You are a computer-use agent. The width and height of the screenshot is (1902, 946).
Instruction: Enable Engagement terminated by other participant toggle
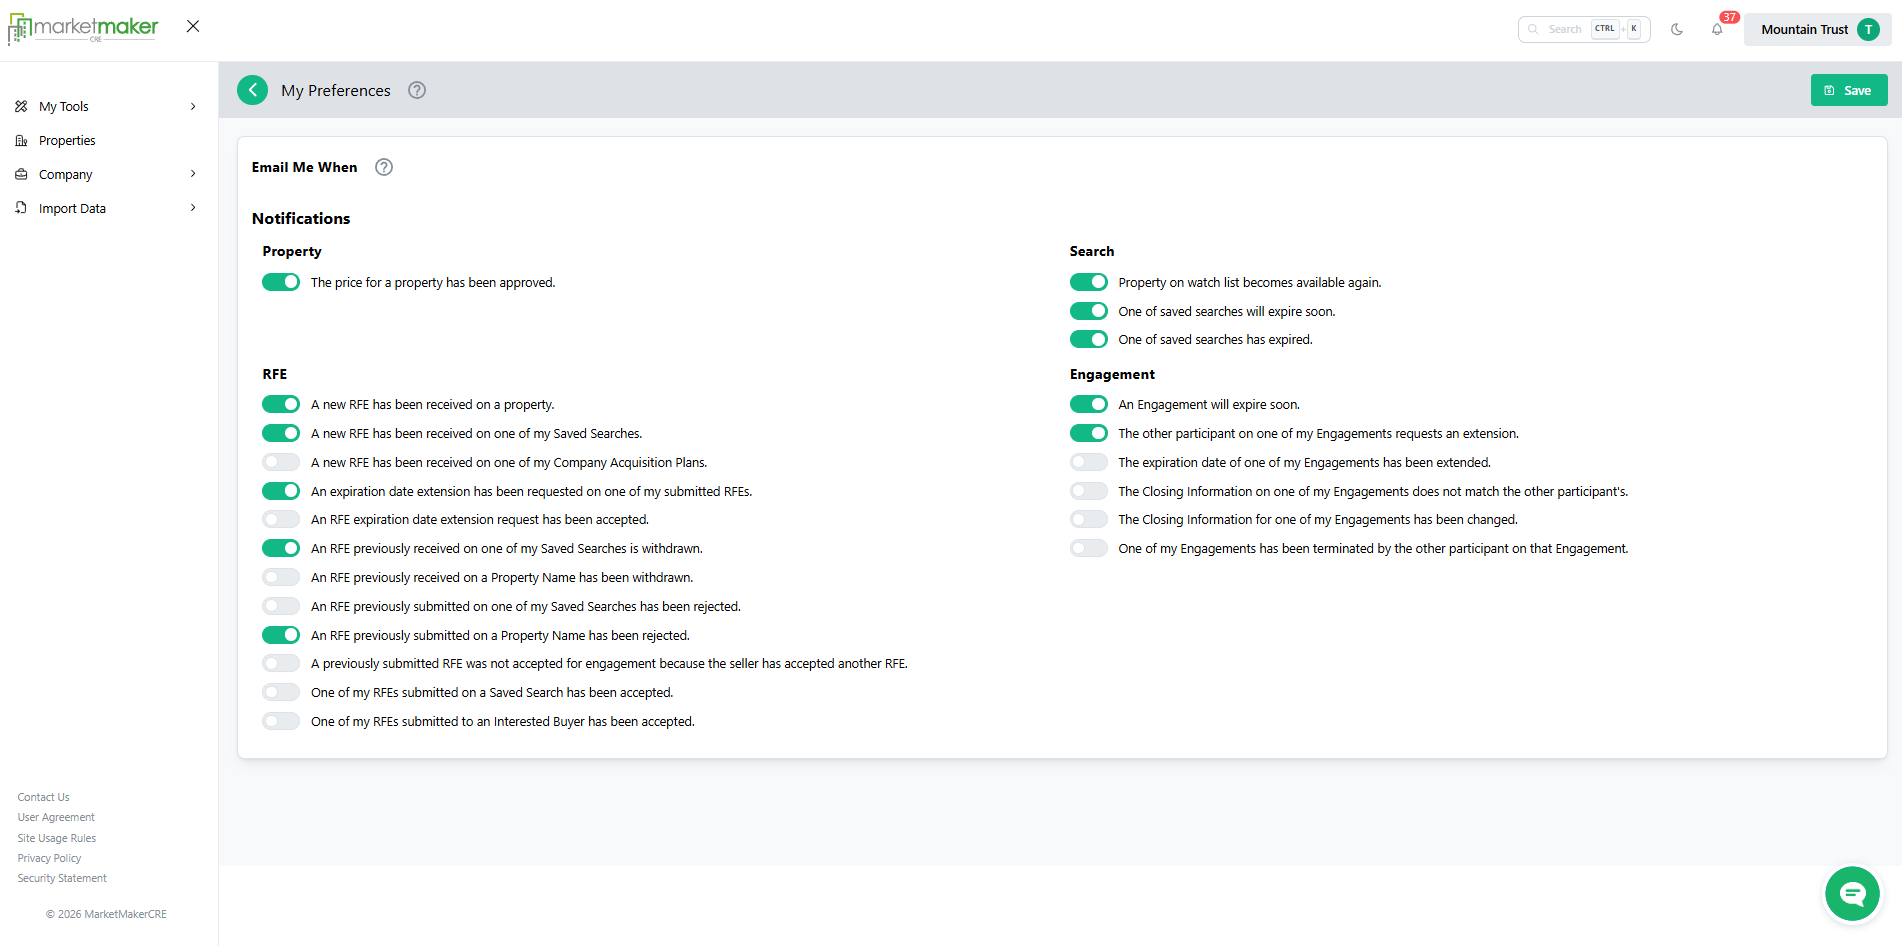click(x=1088, y=548)
